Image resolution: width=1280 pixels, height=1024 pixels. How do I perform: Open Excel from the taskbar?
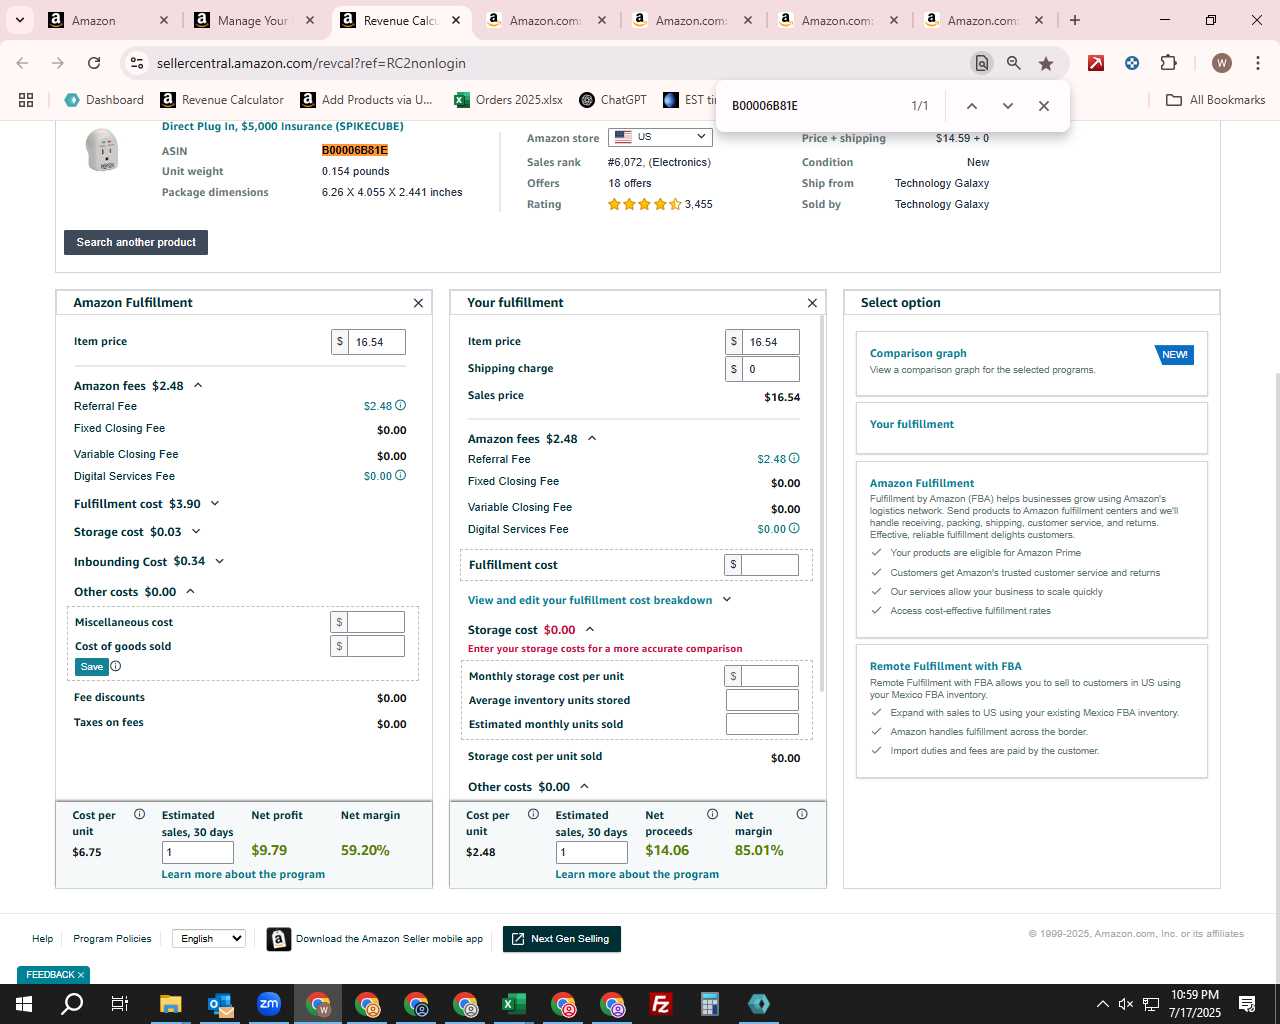[x=514, y=1004]
